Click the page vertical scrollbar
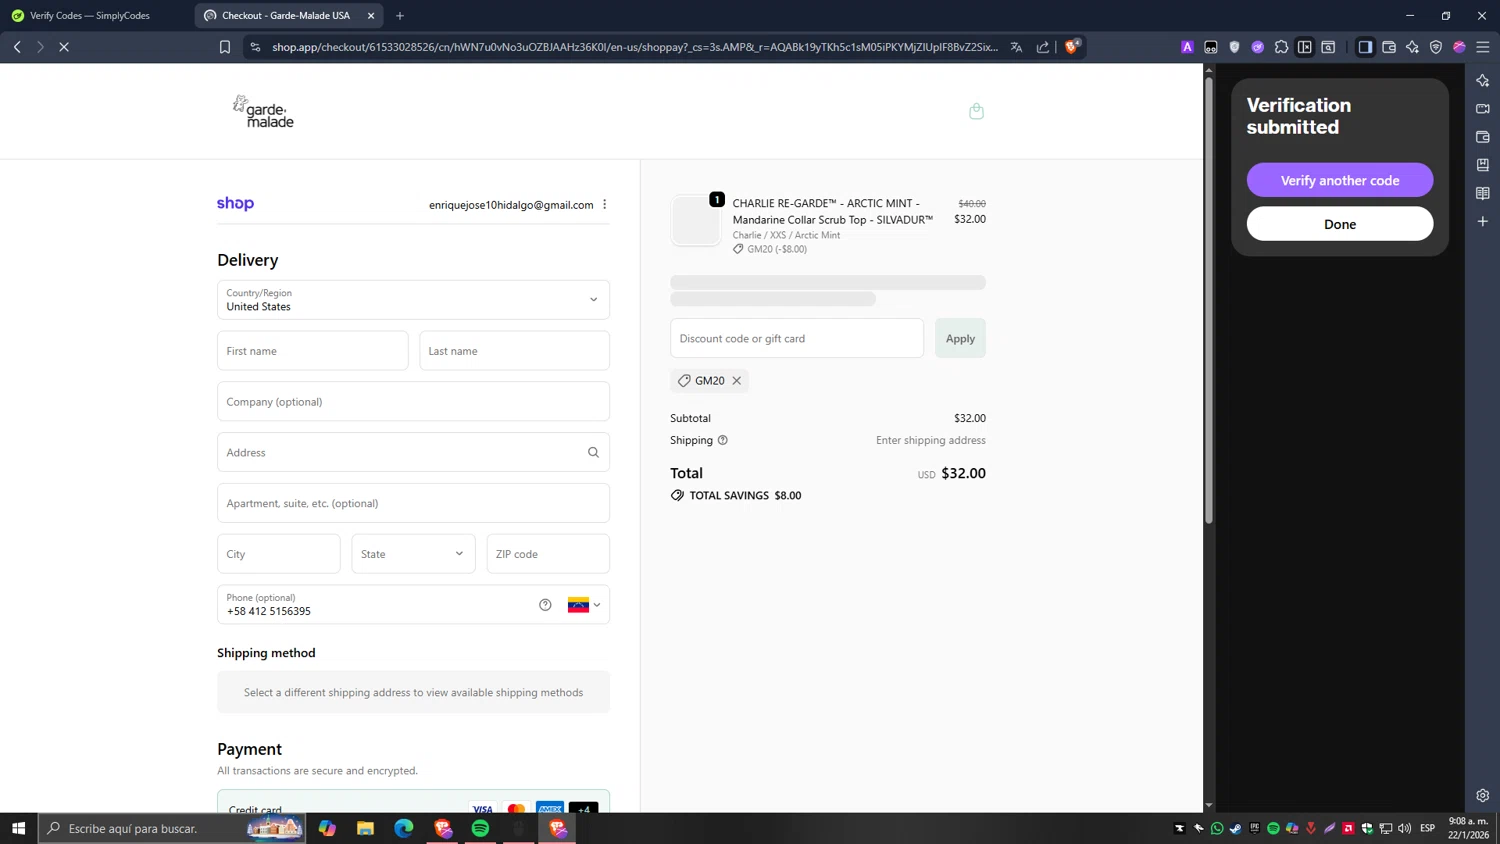 click(1209, 300)
